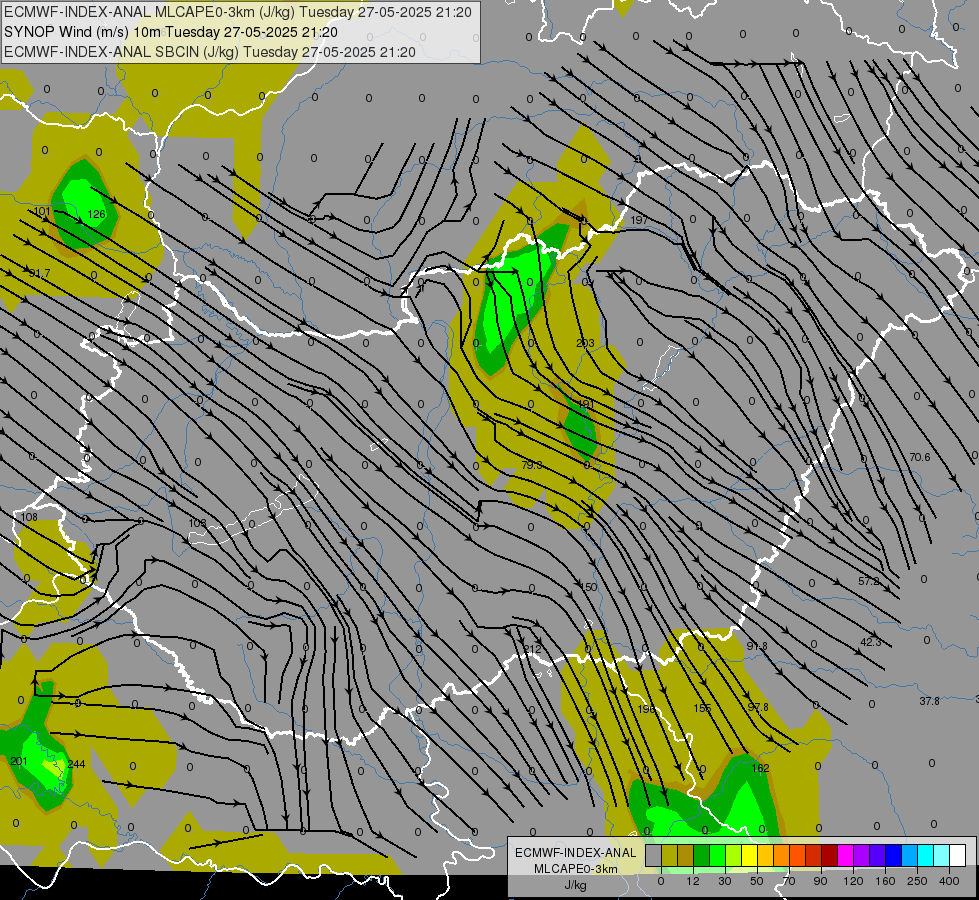
Task: Pick the maroon dark red legend swatch
Action: (x=829, y=855)
